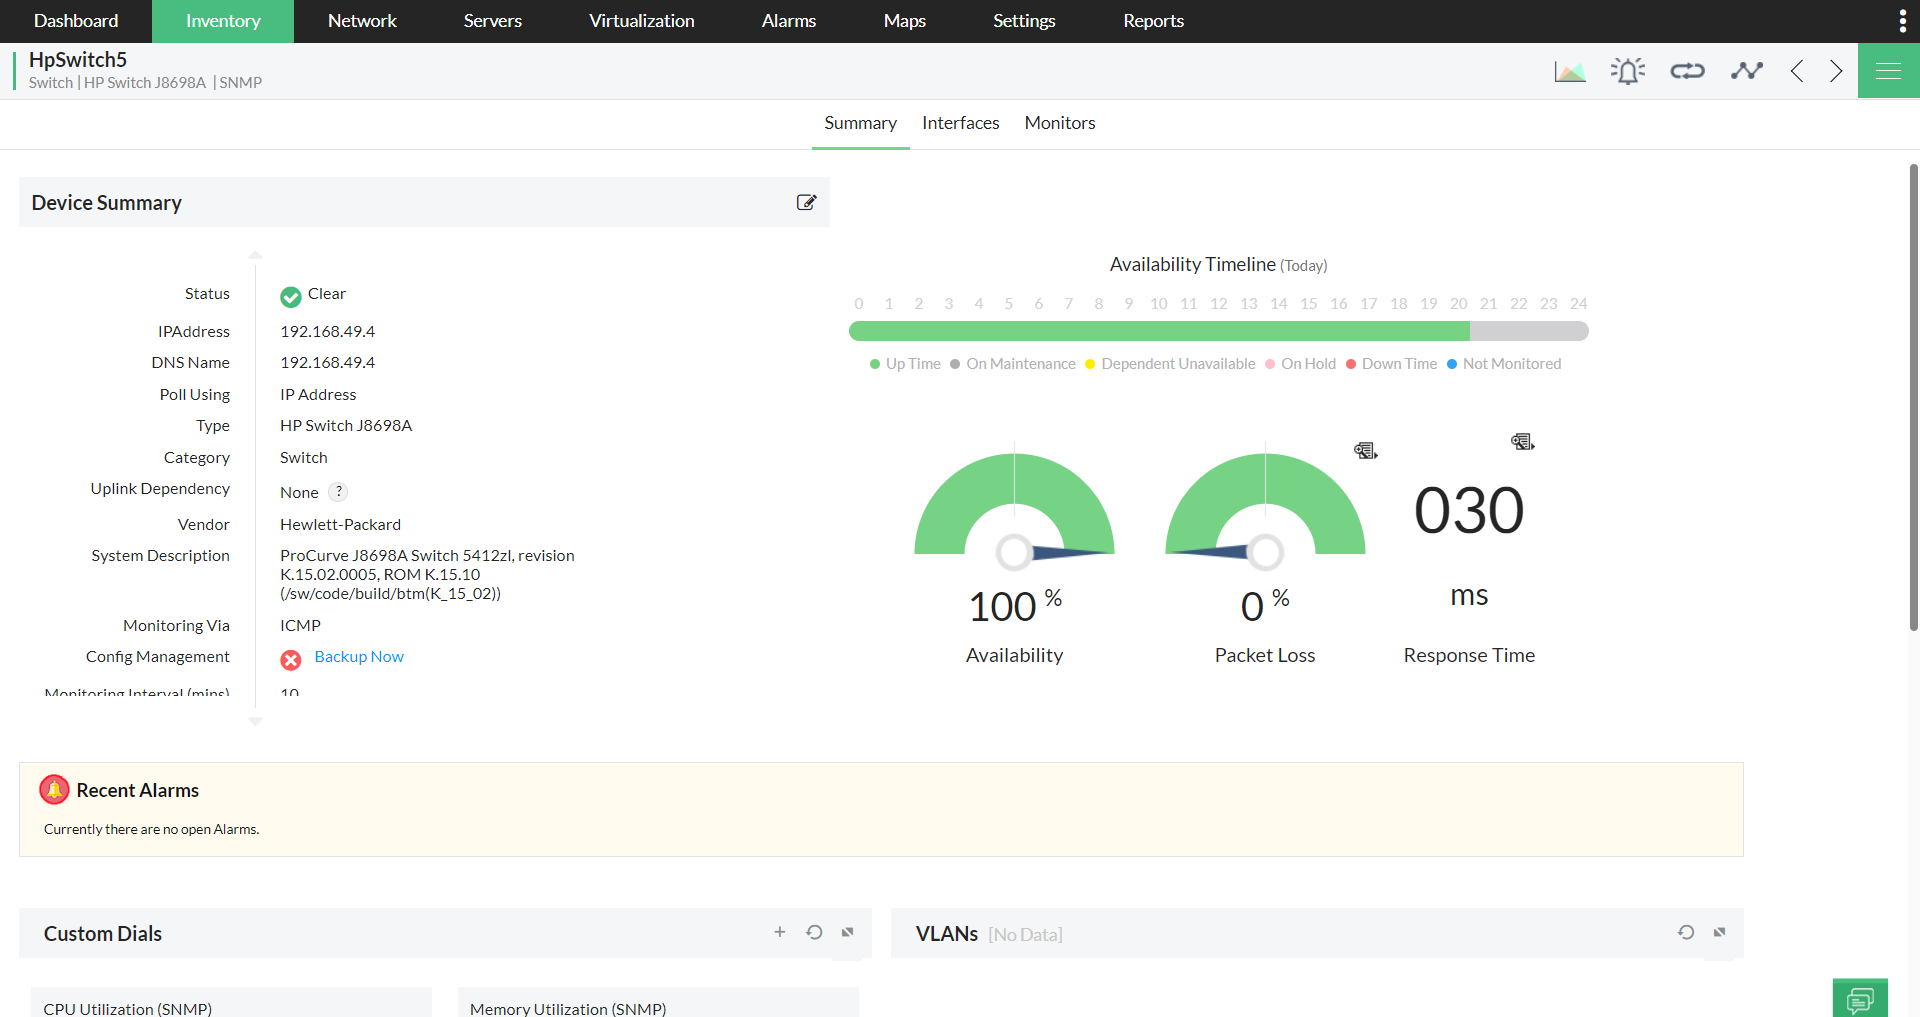1920x1017 pixels.
Task: Click the Uplink Dependency help question mark
Action: pyautogui.click(x=338, y=491)
